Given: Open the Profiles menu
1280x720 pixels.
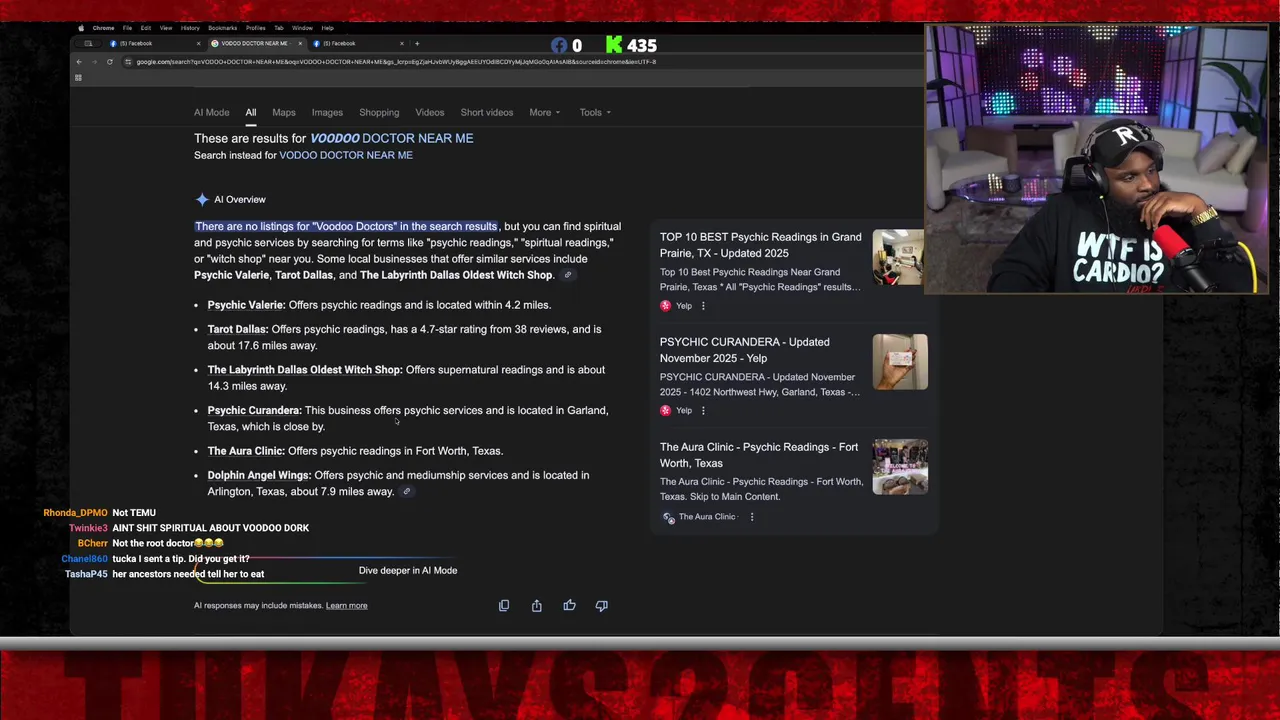Looking at the screenshot, I should click(256, 28).
